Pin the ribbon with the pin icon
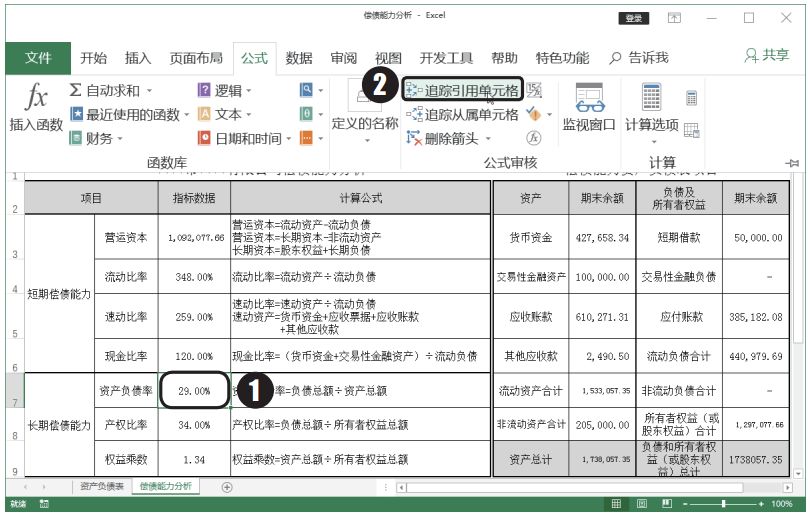The width and height of the screenshot is (810, 519). click(793, 163)
